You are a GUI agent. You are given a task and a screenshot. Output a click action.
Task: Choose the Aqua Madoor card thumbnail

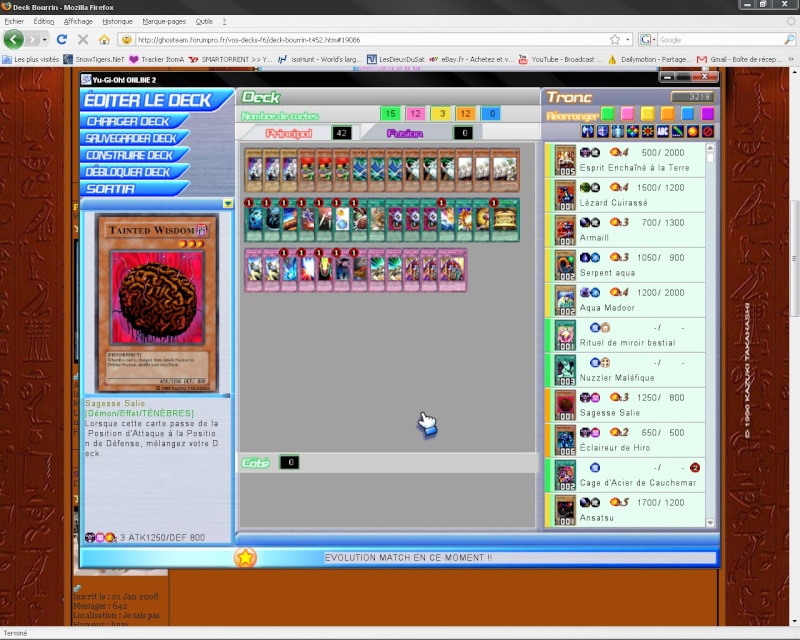click(x=565, y=300)
